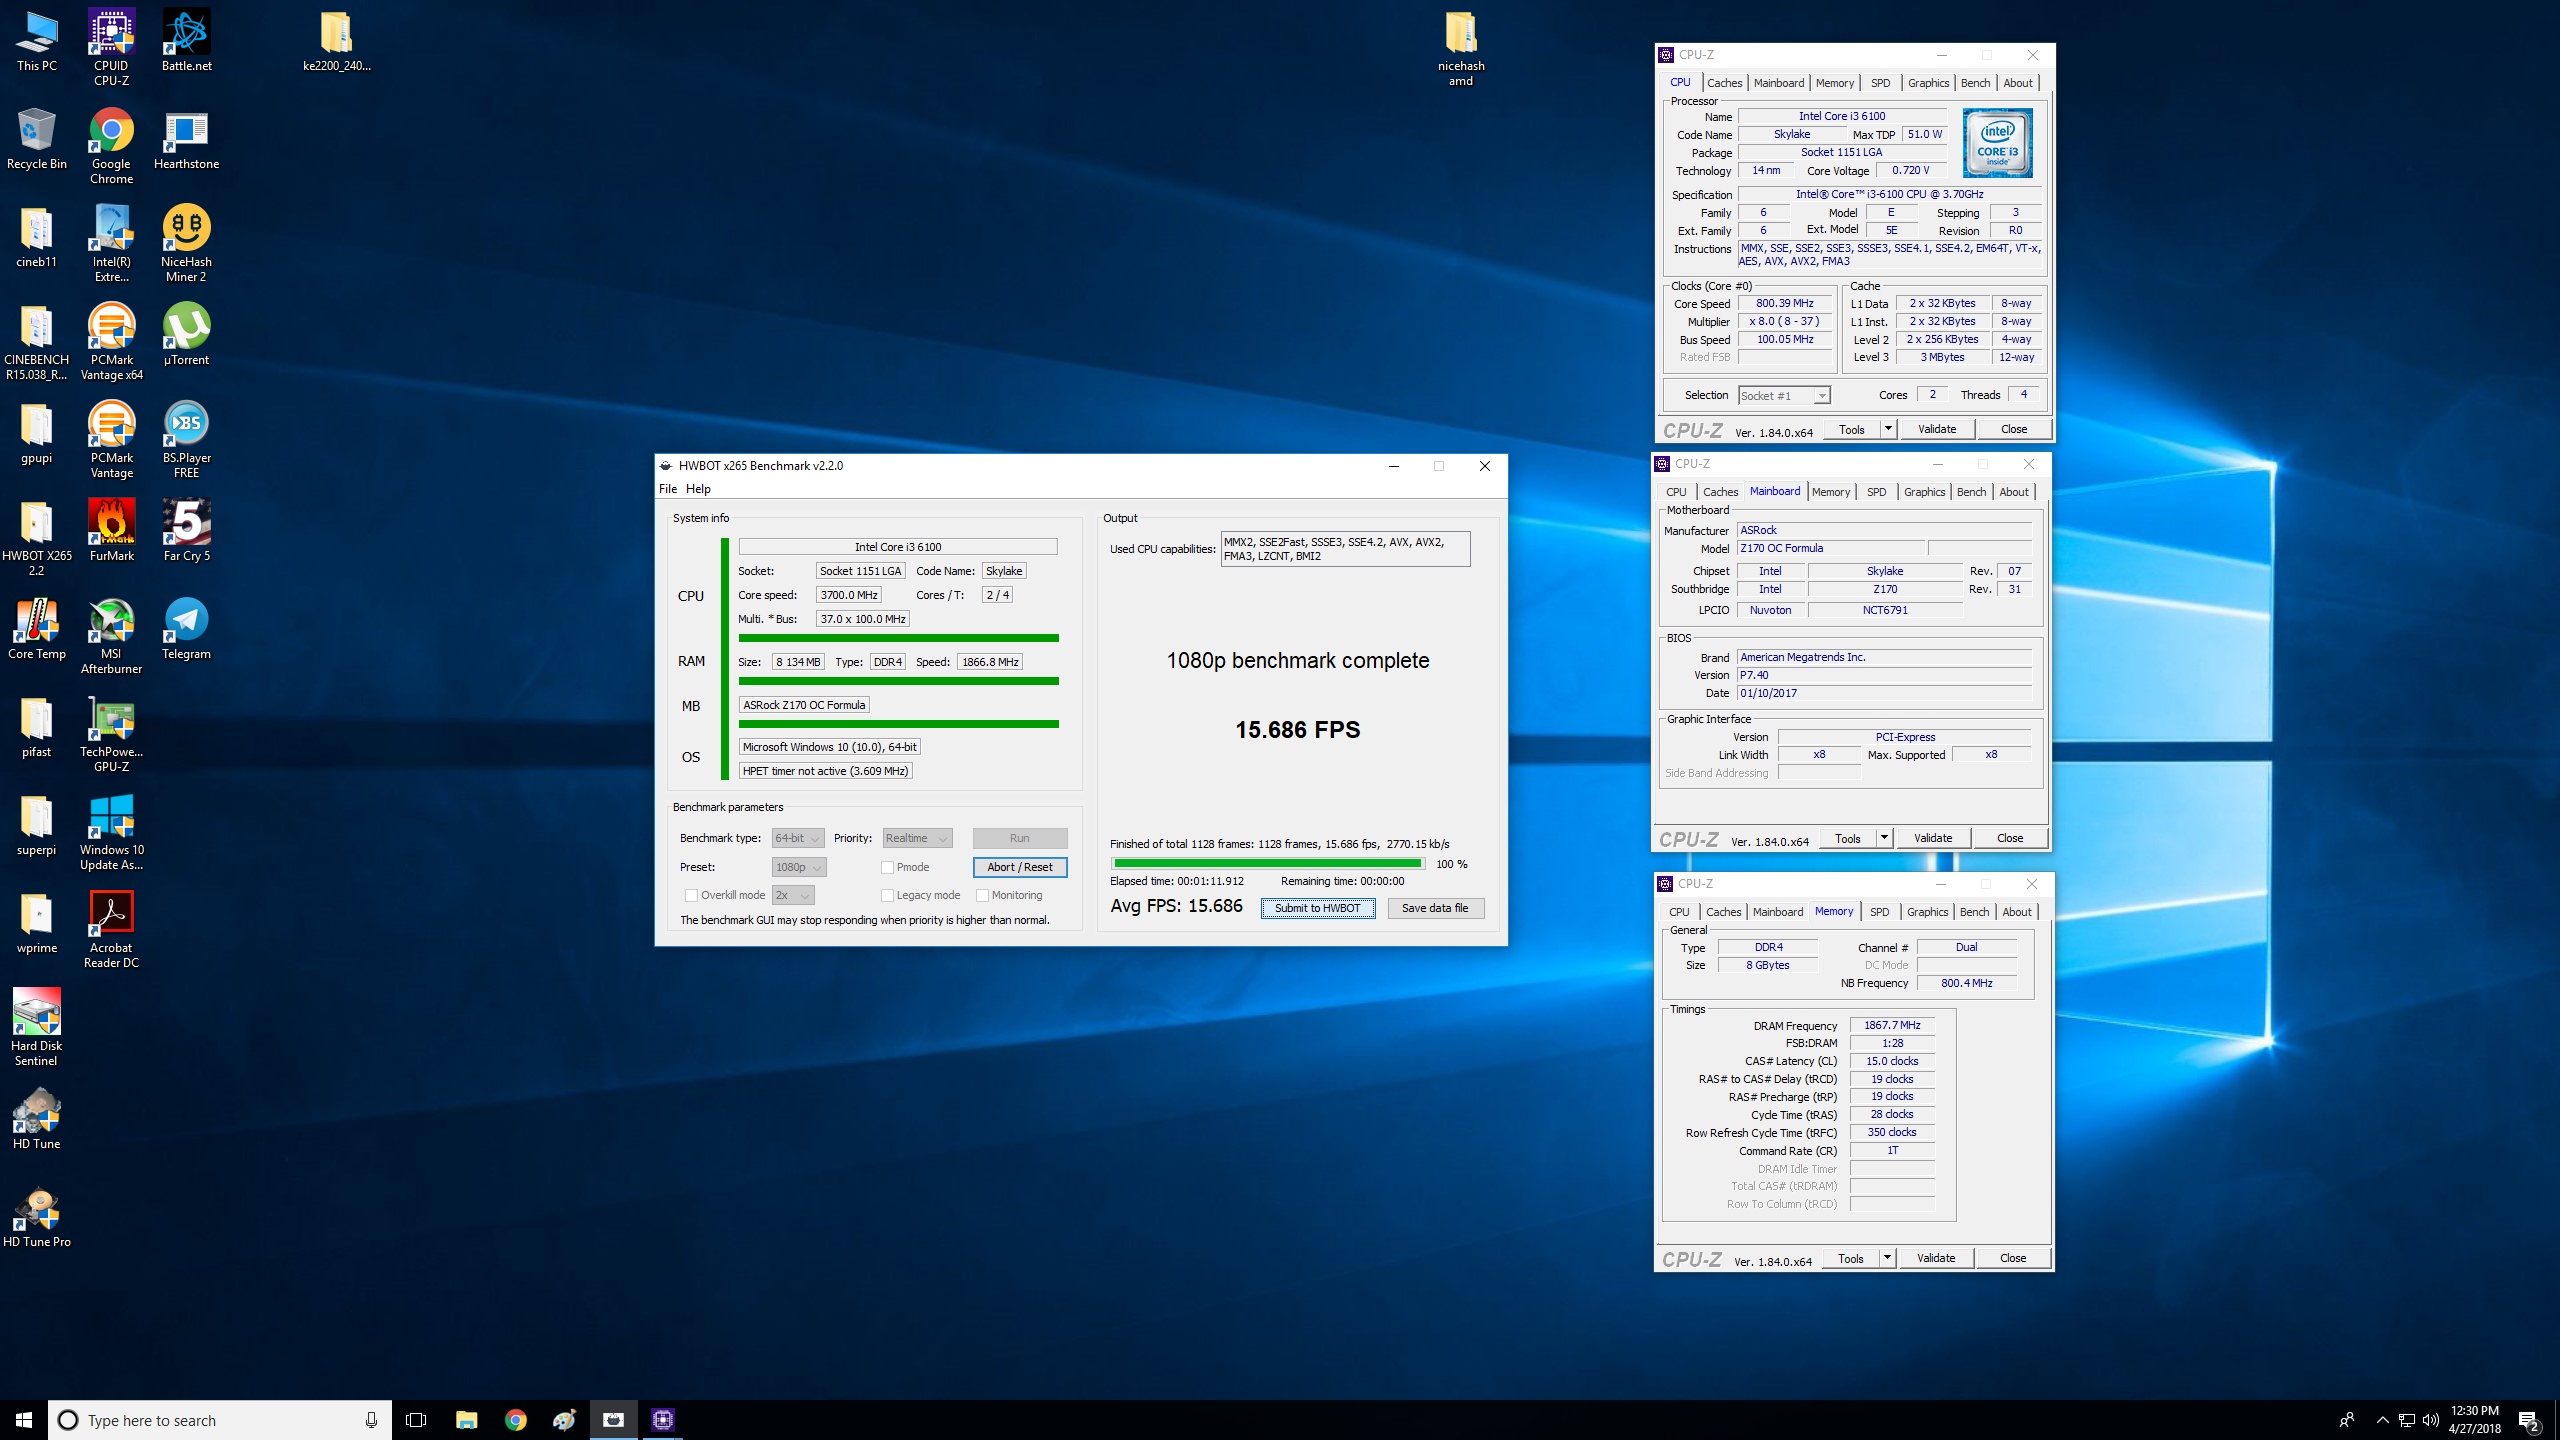The image size is (2560, 1440).
Task: Open the CPUID CPU-Z desktop icon
Action: coord(111,47)
